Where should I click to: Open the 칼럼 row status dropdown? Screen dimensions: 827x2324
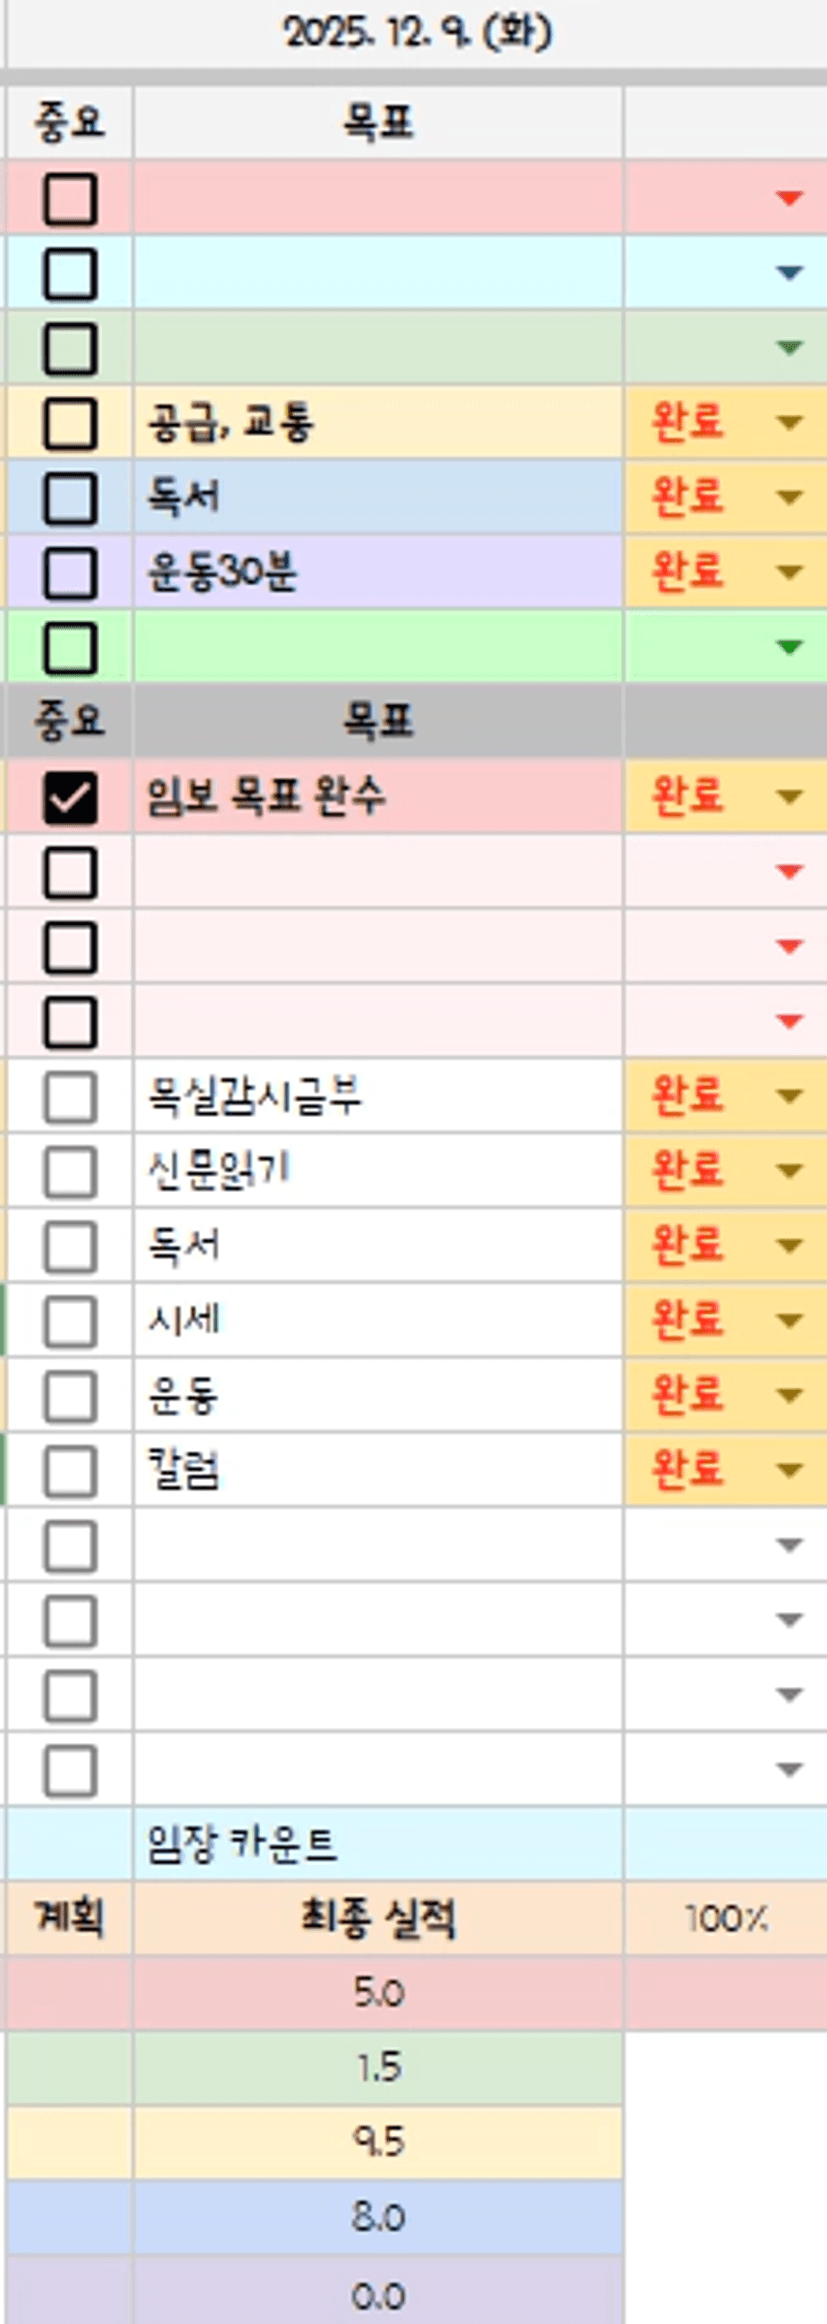(789, 1471)
